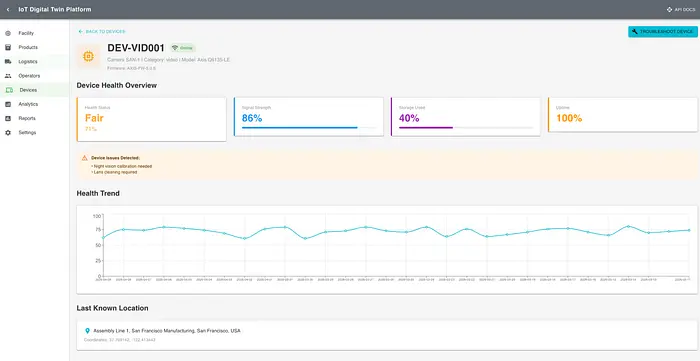Click the Health Trend heading

98,193
